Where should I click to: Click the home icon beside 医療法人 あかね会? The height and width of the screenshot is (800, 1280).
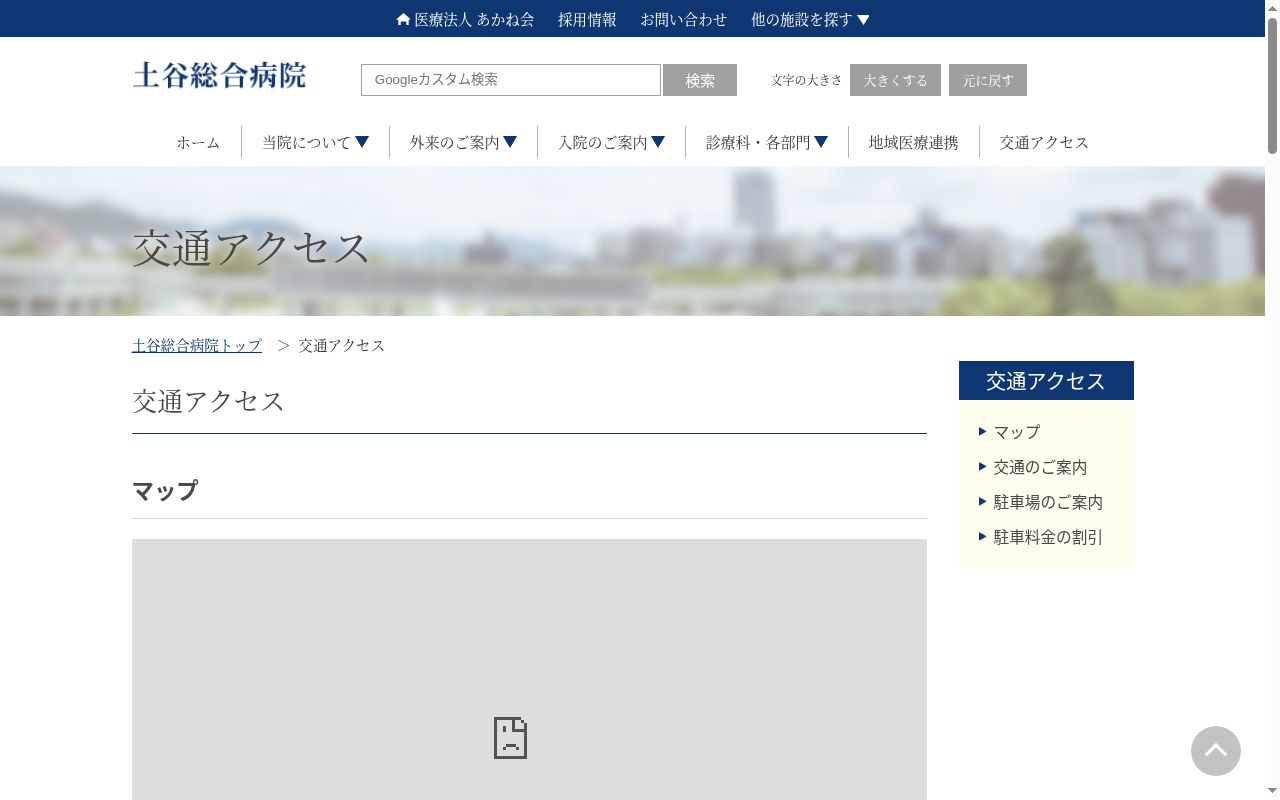403,19
